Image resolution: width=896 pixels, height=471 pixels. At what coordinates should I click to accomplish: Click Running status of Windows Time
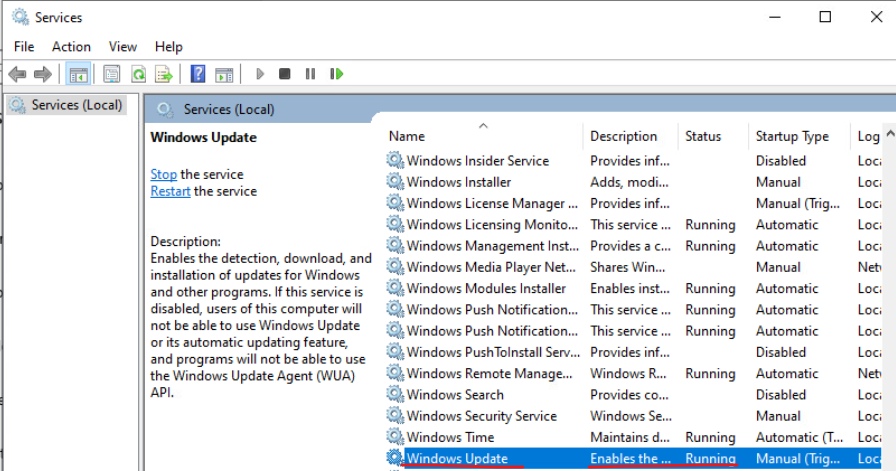(710, 437)
